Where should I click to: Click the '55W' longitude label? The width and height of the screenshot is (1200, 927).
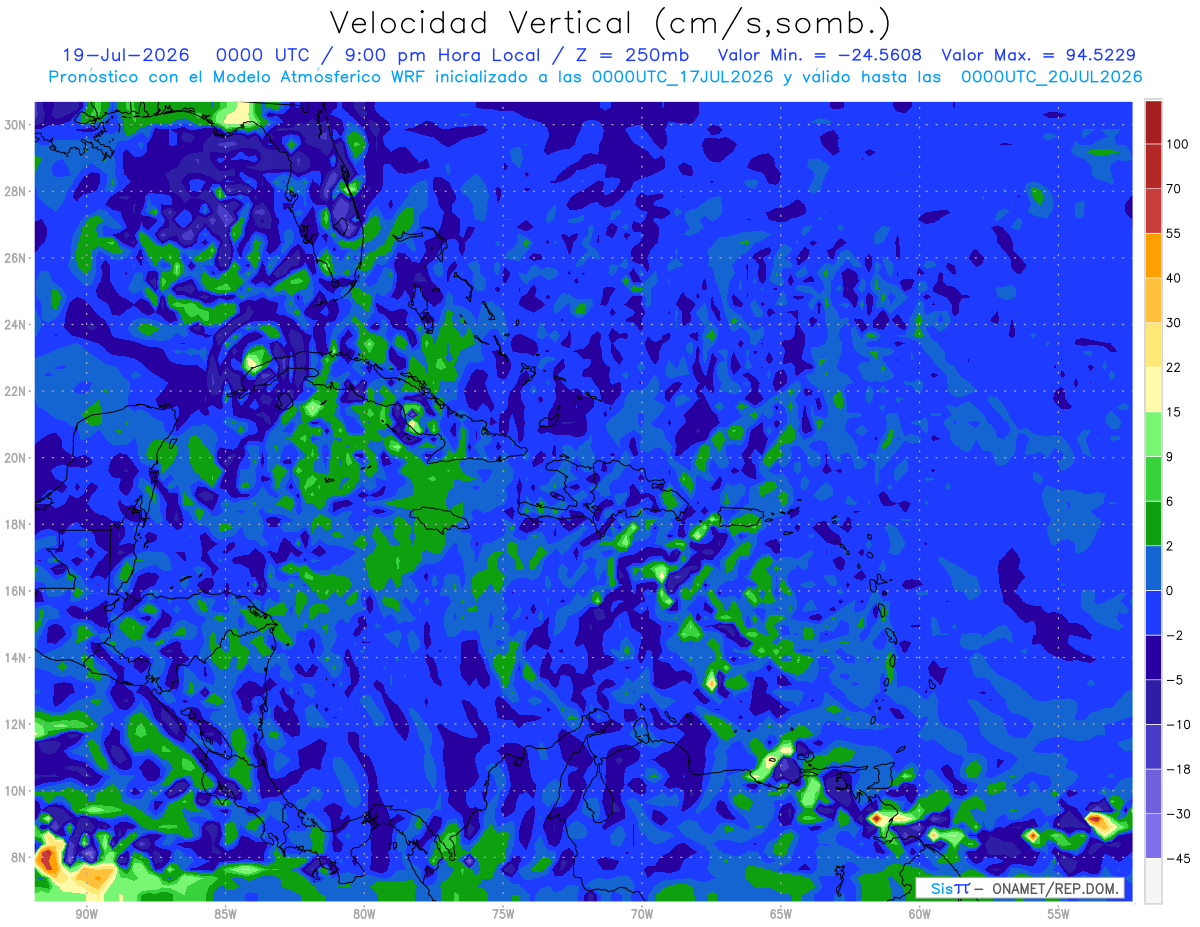tap(1059, 914)
